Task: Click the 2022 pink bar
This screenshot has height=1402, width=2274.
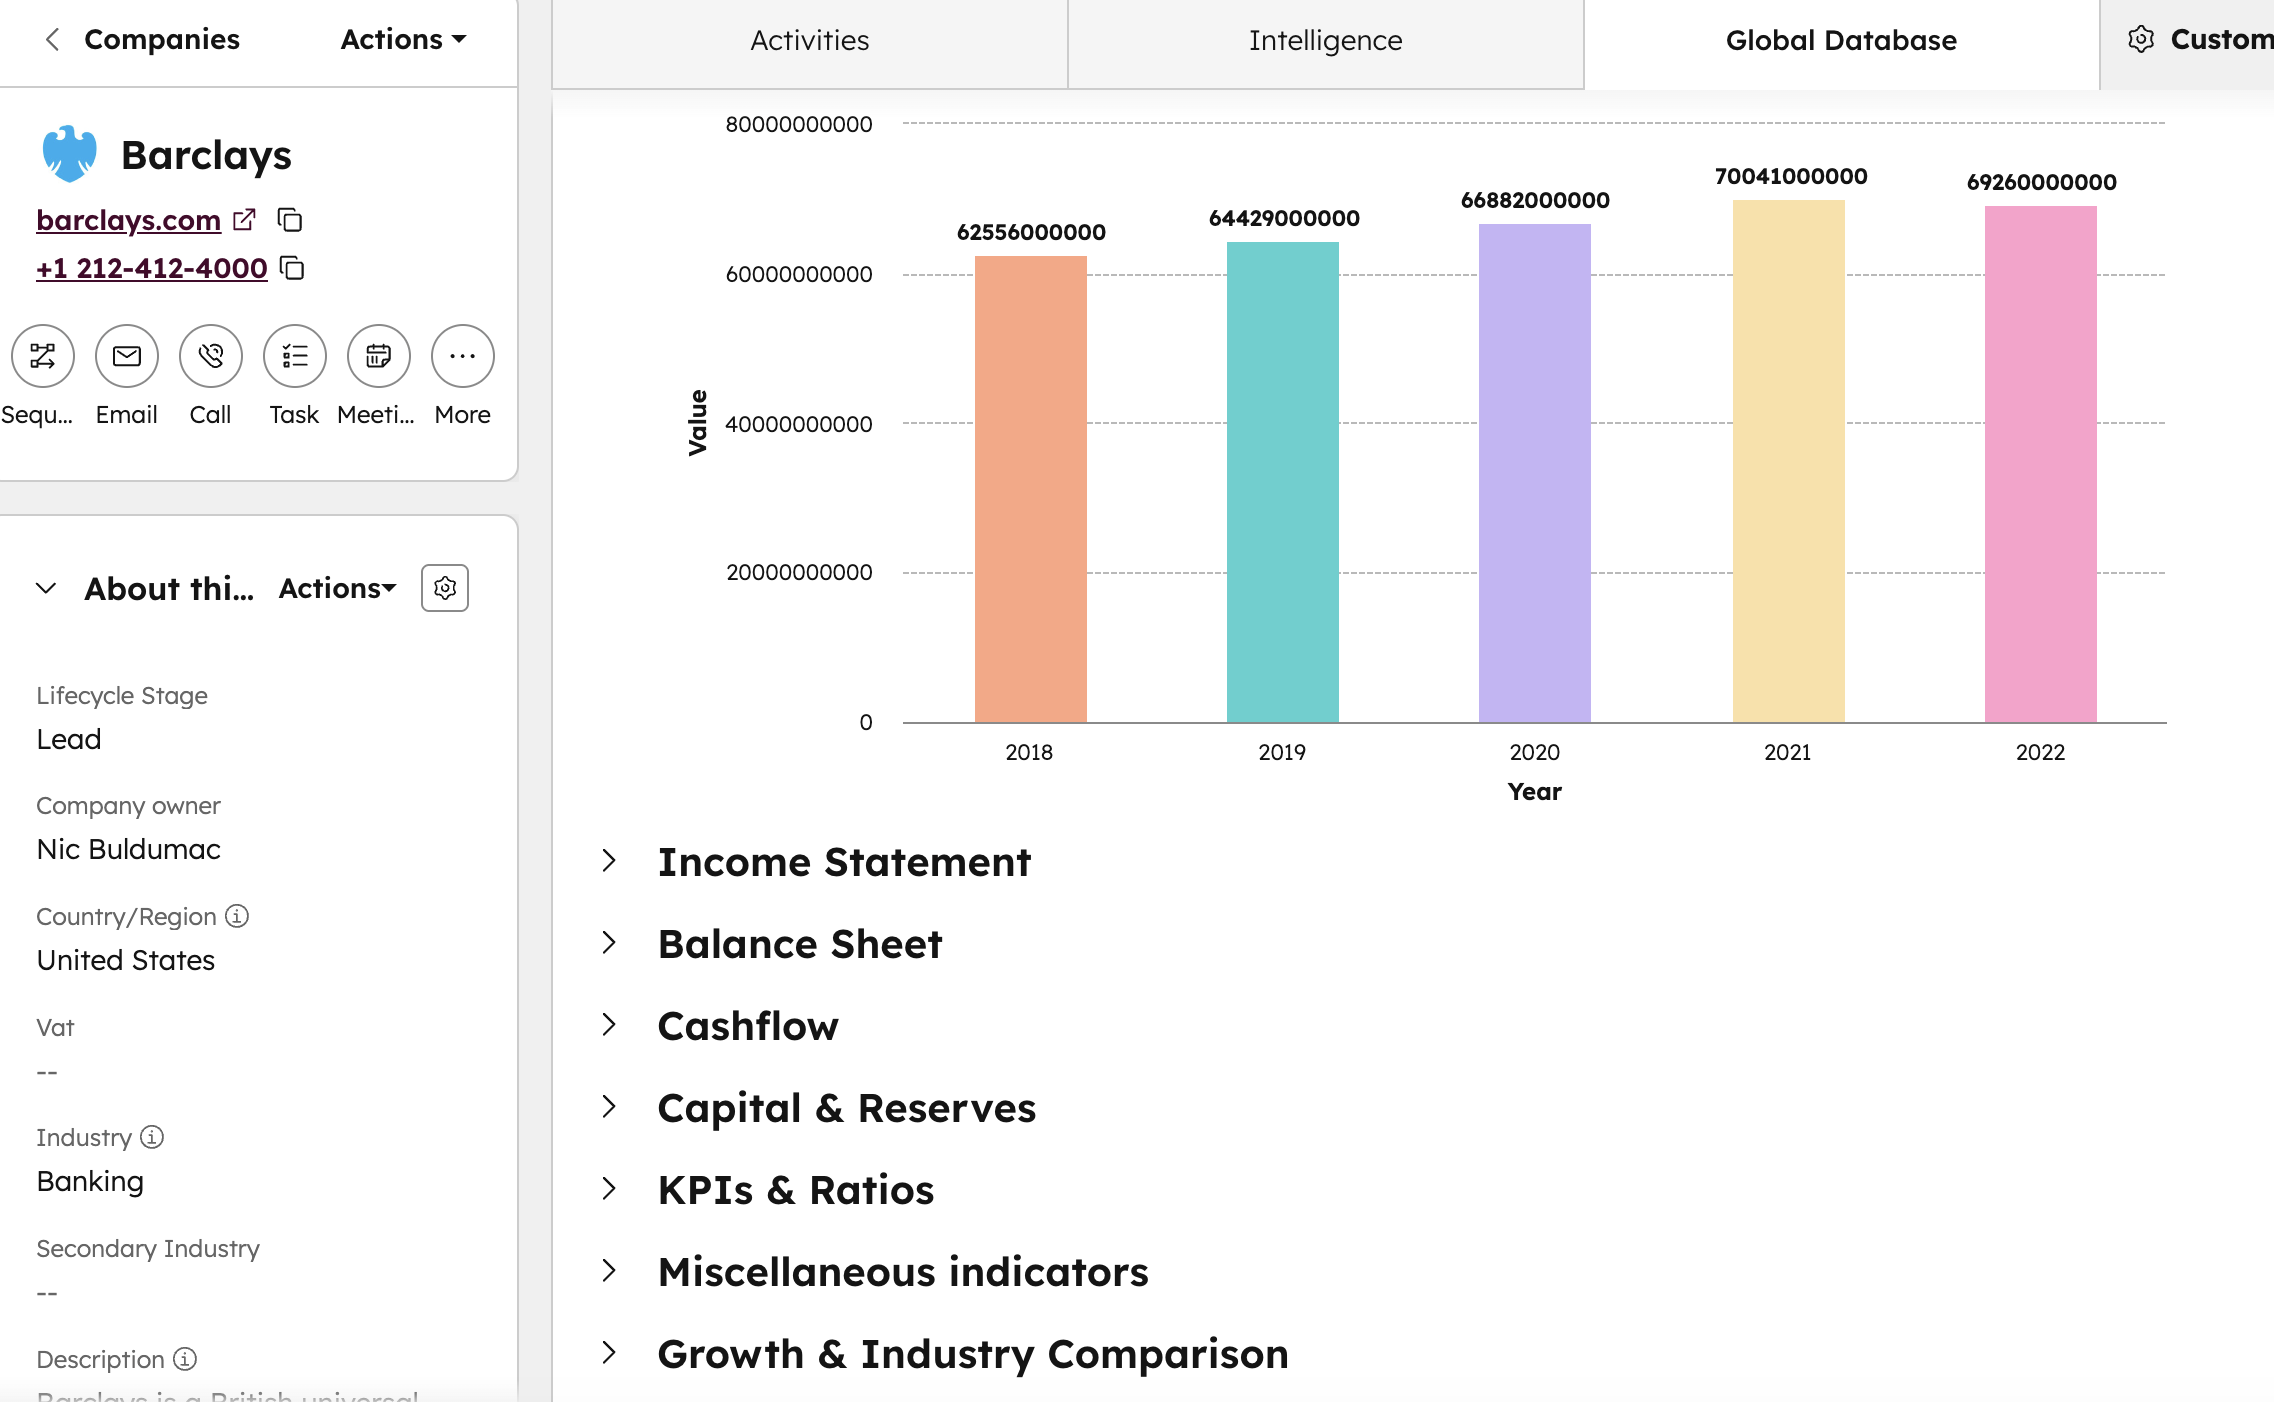Action: (2041, 464)
